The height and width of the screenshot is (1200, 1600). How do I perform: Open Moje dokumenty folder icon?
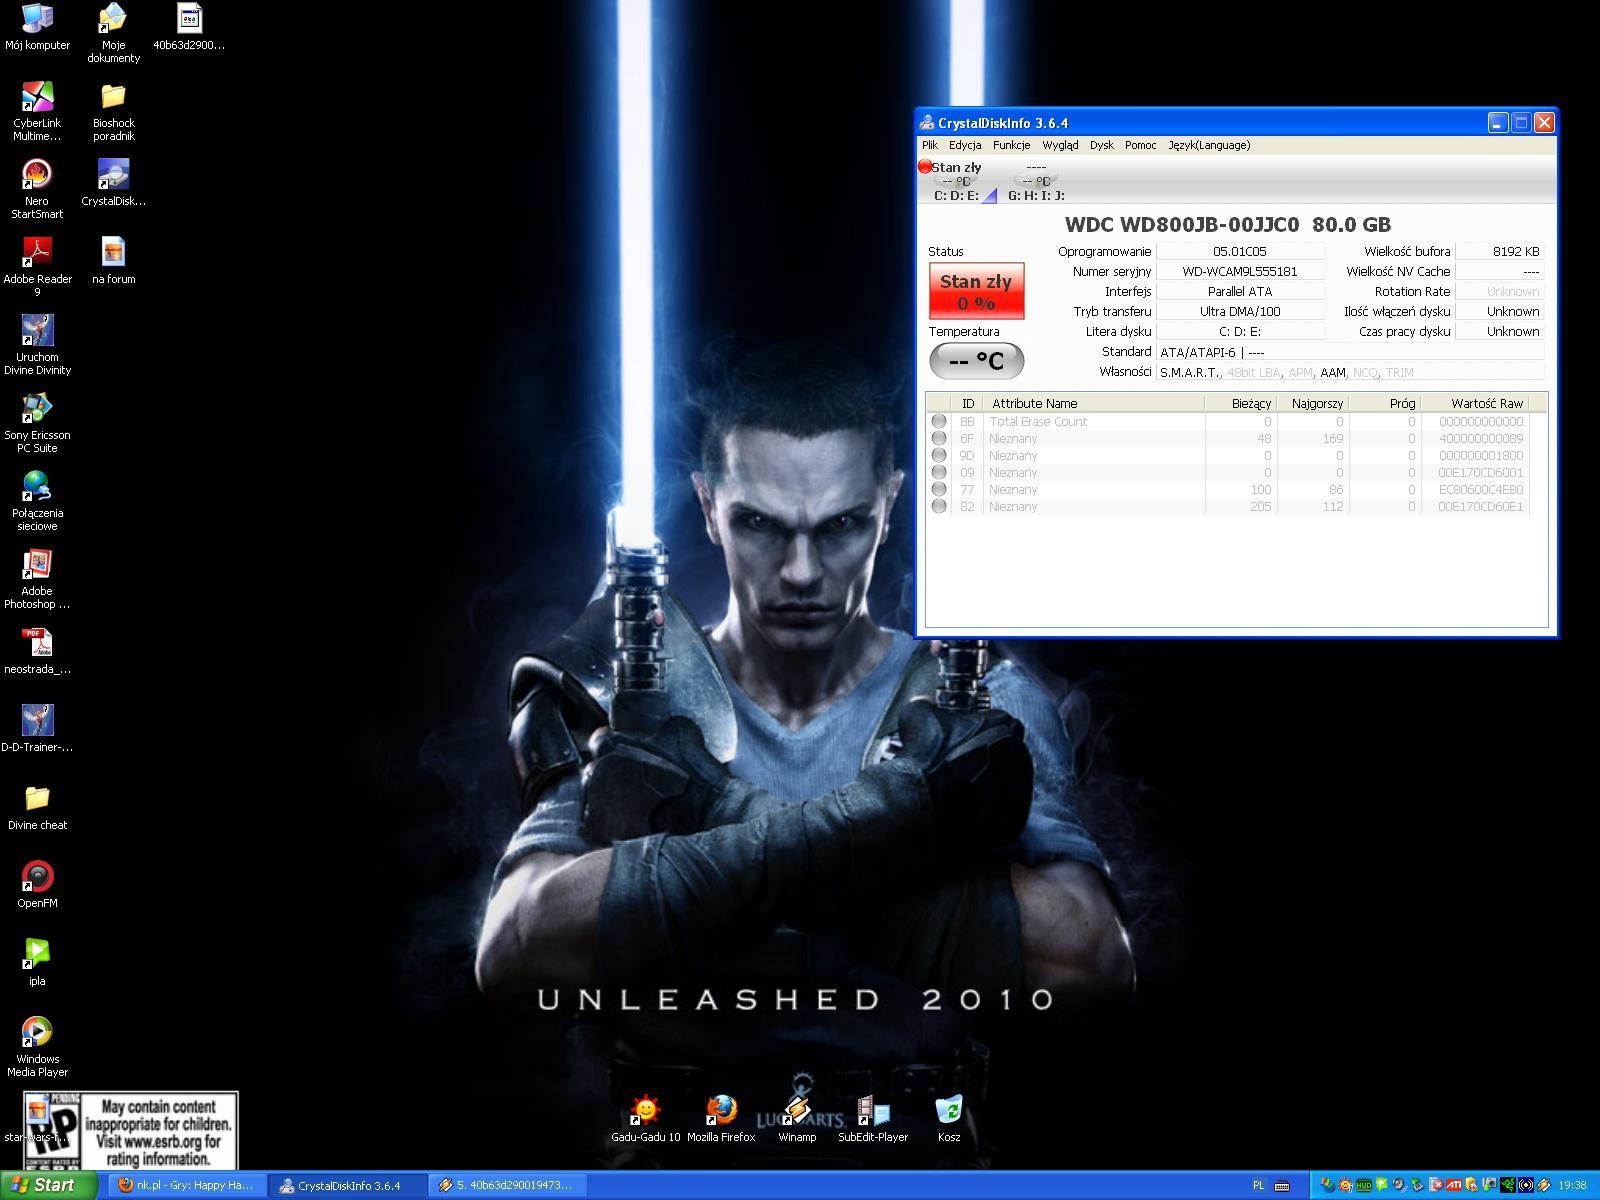click(x=113, y=33)
